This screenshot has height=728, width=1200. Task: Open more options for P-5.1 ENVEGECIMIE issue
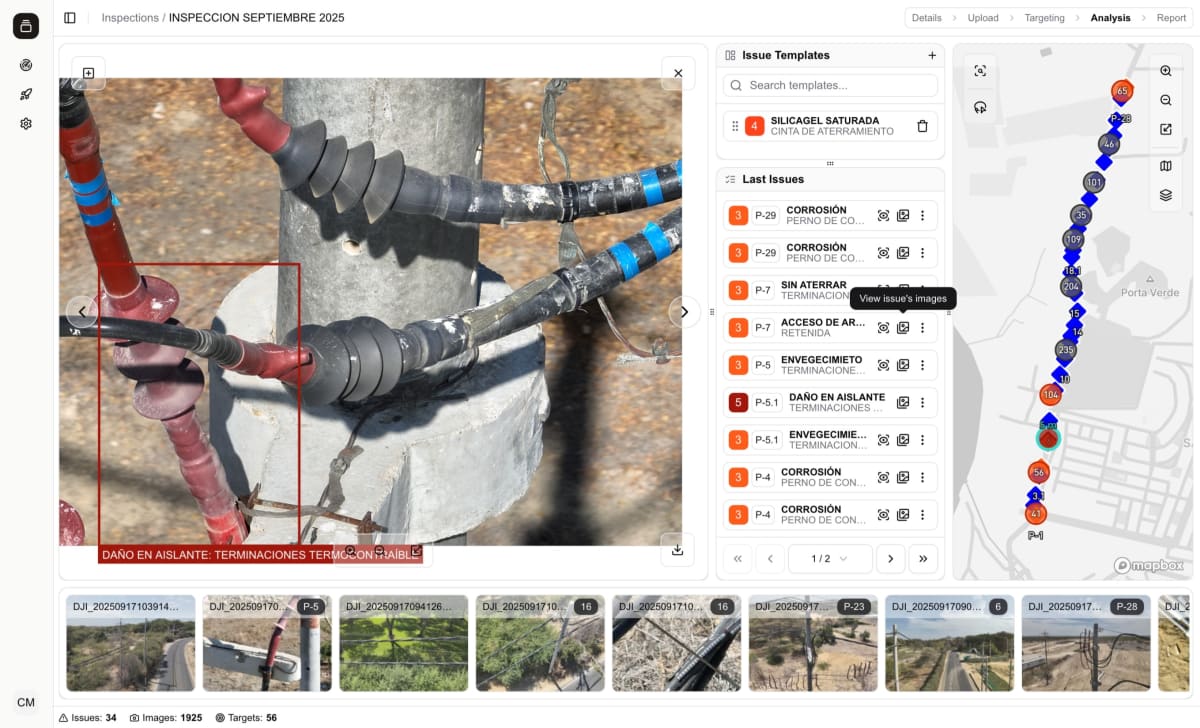click(x=922, y=440)
